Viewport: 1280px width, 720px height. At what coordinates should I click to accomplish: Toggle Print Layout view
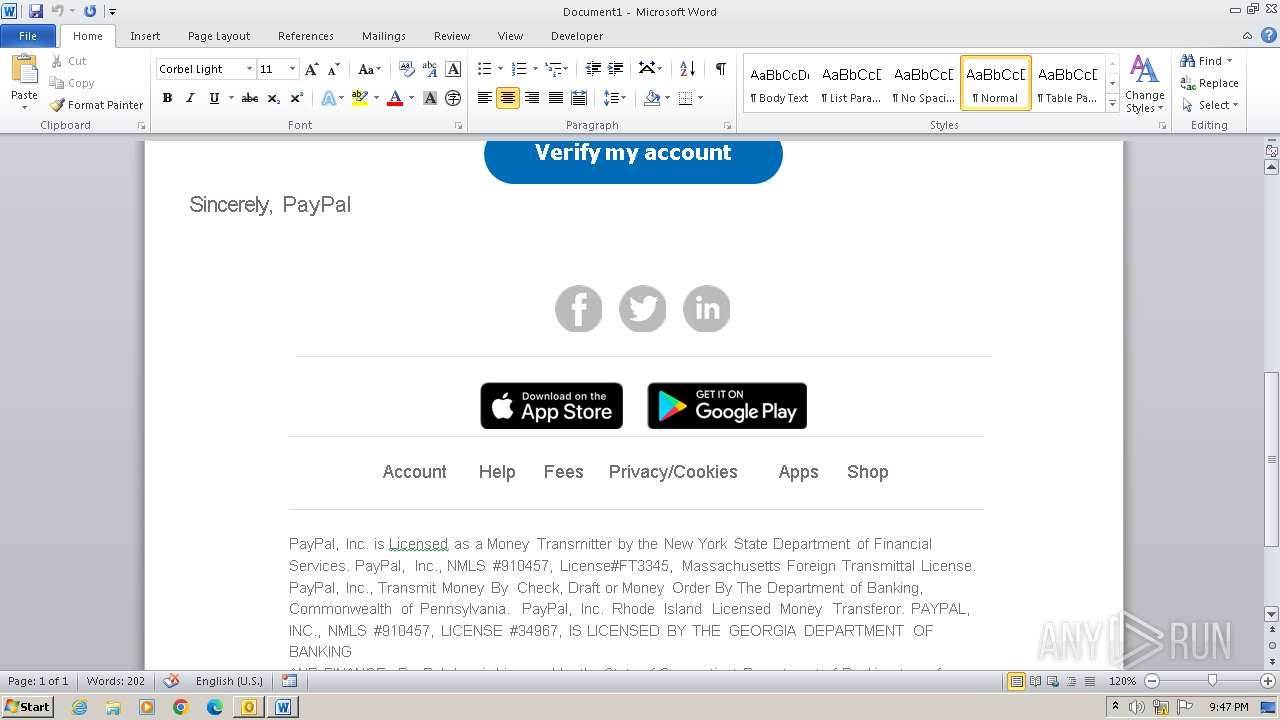tap(1017, 681)
